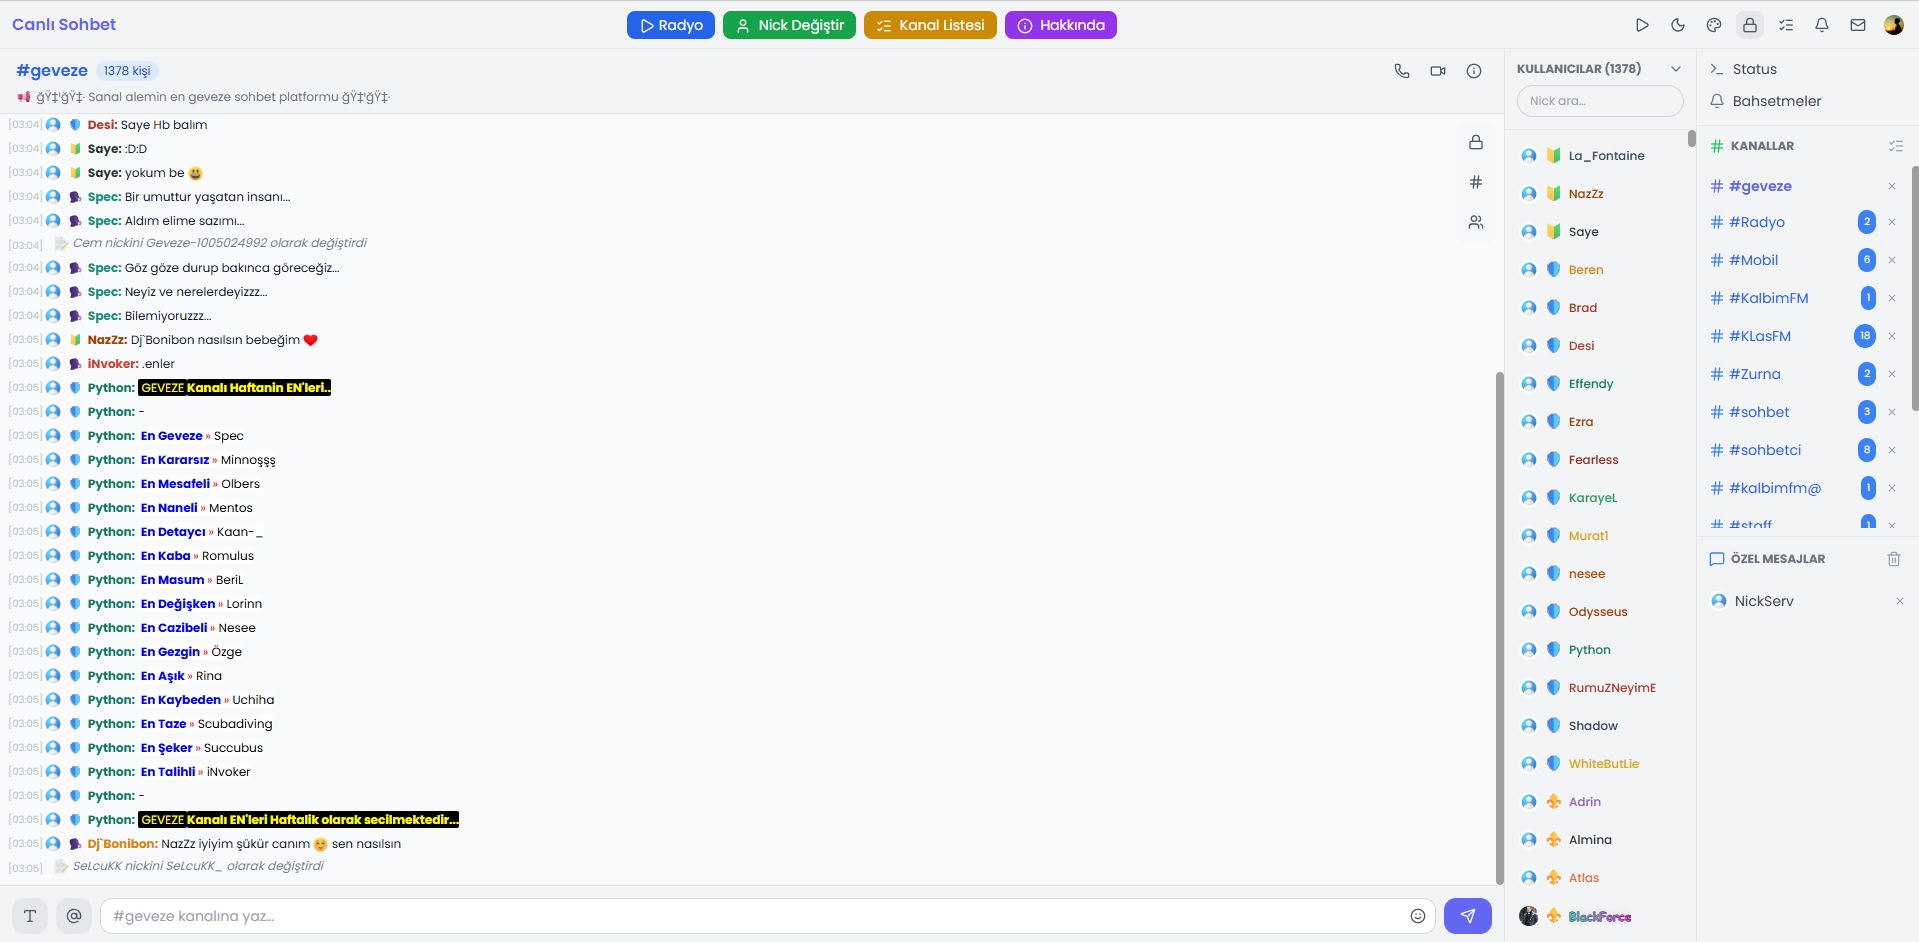
Task: Send the typed message with the arrow icon
Action: (x=1467, y=915)
